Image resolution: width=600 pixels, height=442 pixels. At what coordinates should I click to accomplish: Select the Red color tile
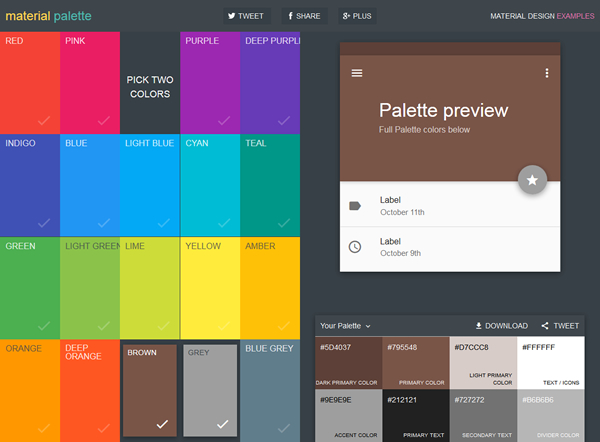pyautogui.click(x=30, y=83)
